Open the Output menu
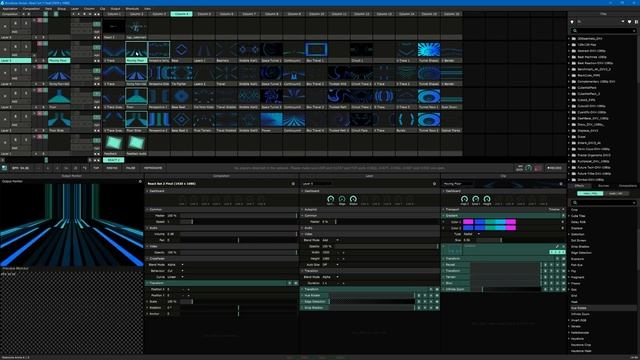The image size is (640, 360). (116, 9)
